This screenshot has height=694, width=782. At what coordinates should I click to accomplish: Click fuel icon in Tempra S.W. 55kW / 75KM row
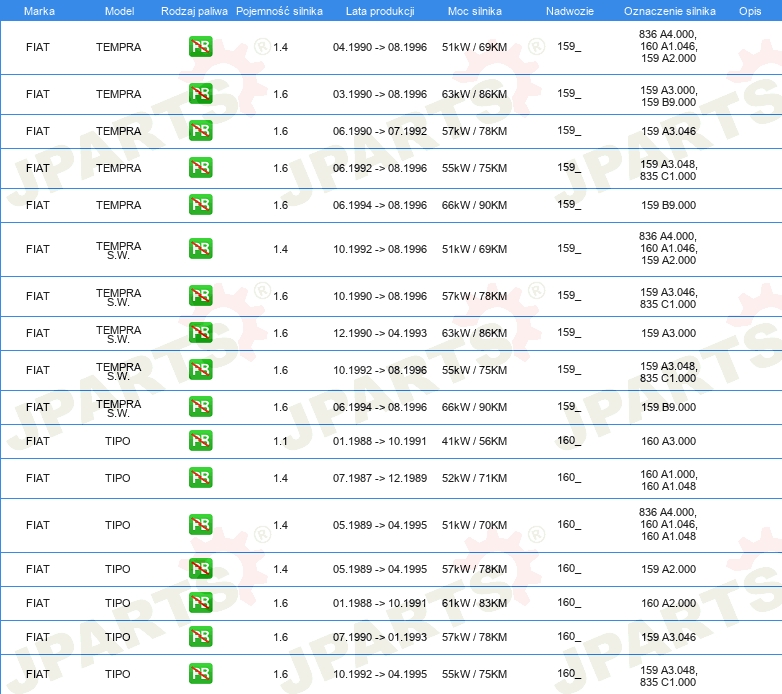[200, 369]
